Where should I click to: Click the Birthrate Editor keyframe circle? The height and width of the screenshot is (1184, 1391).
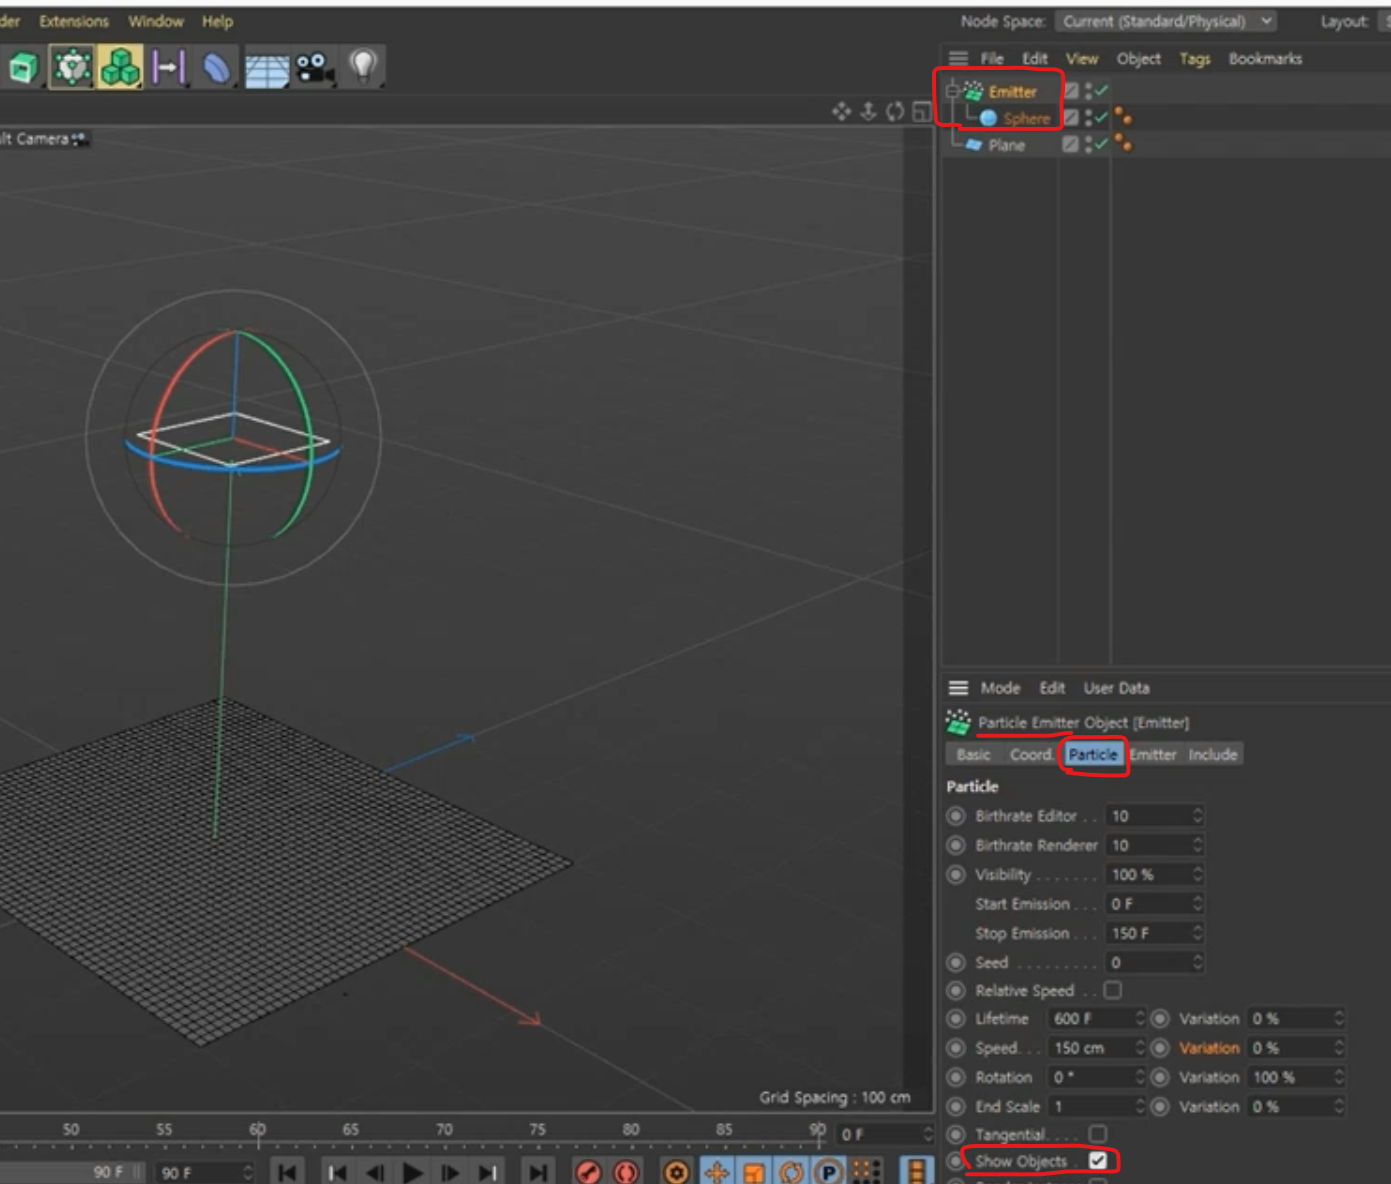(x=956, y=816)
